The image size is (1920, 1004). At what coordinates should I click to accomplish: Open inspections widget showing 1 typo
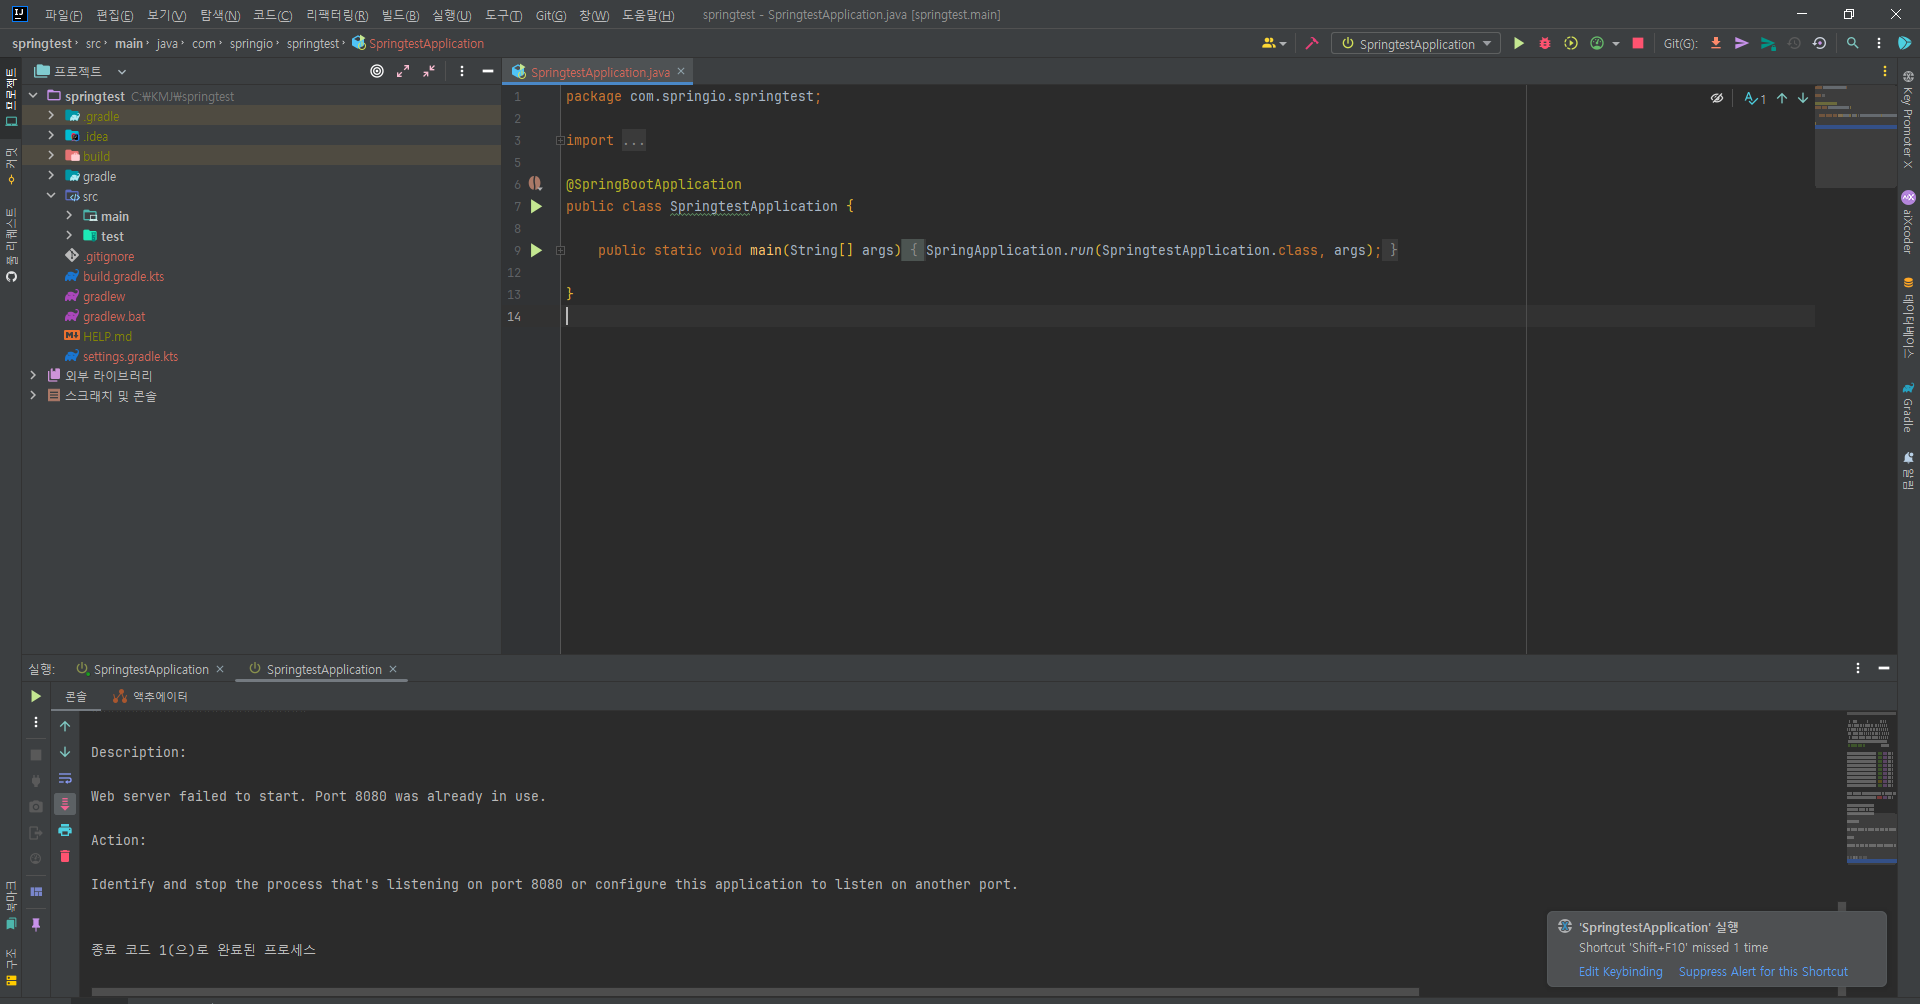tap(1755, 98)
